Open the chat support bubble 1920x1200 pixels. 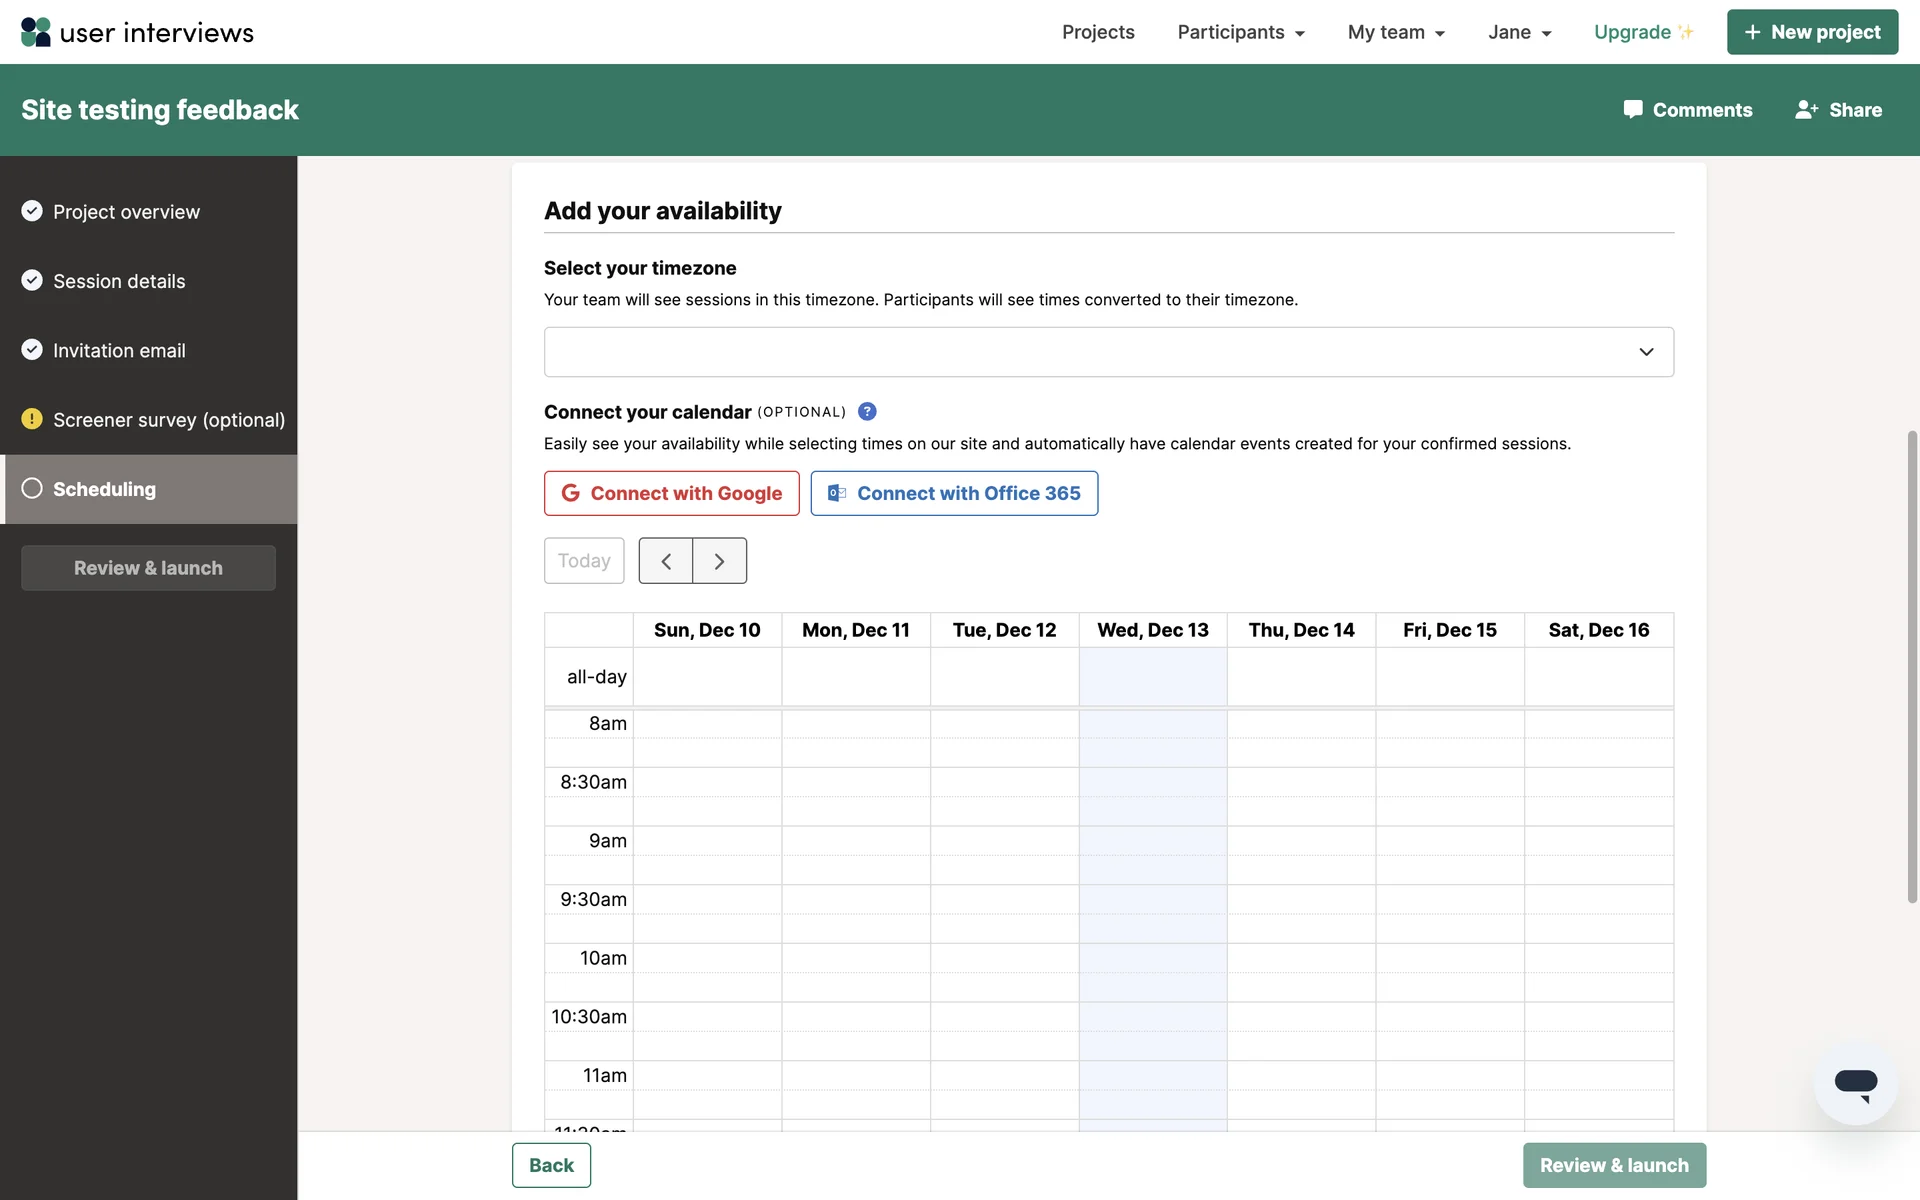point(1855,1084)
